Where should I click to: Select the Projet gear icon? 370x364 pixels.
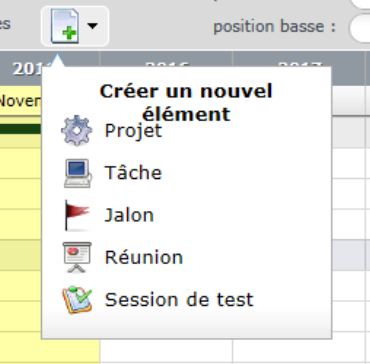tap(77, 131)
